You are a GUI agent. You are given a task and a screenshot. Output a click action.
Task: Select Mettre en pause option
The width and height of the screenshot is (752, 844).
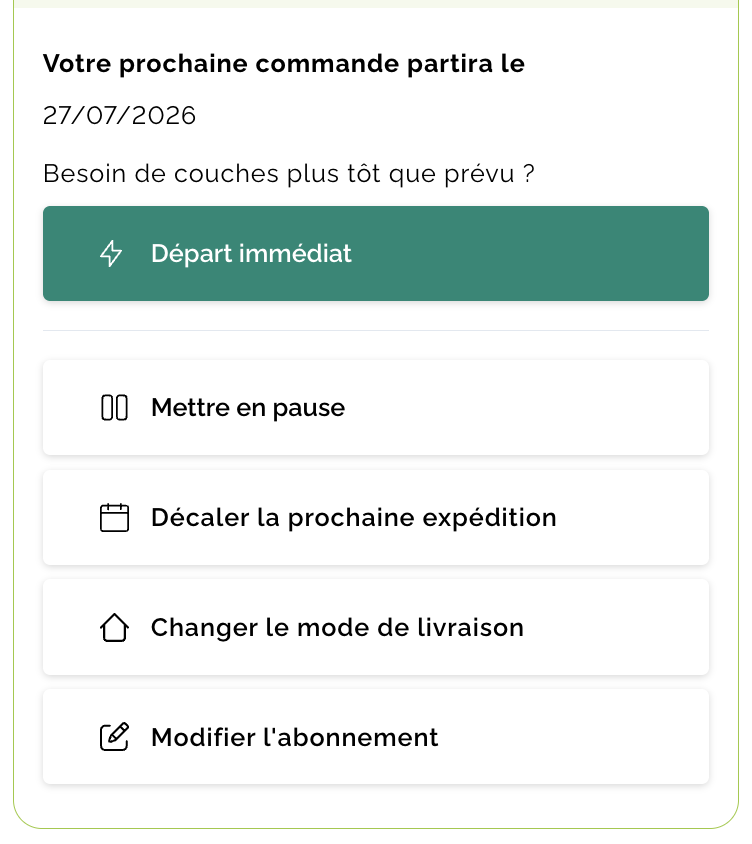click(x=376, y=407)
